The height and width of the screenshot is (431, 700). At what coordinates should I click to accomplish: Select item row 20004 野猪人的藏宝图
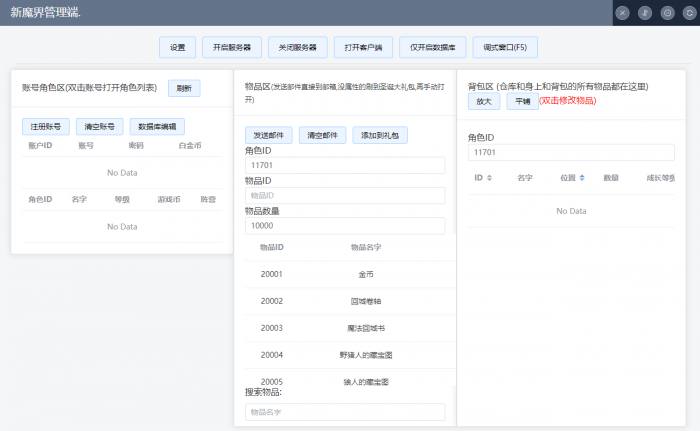click(x=350, y=355)
